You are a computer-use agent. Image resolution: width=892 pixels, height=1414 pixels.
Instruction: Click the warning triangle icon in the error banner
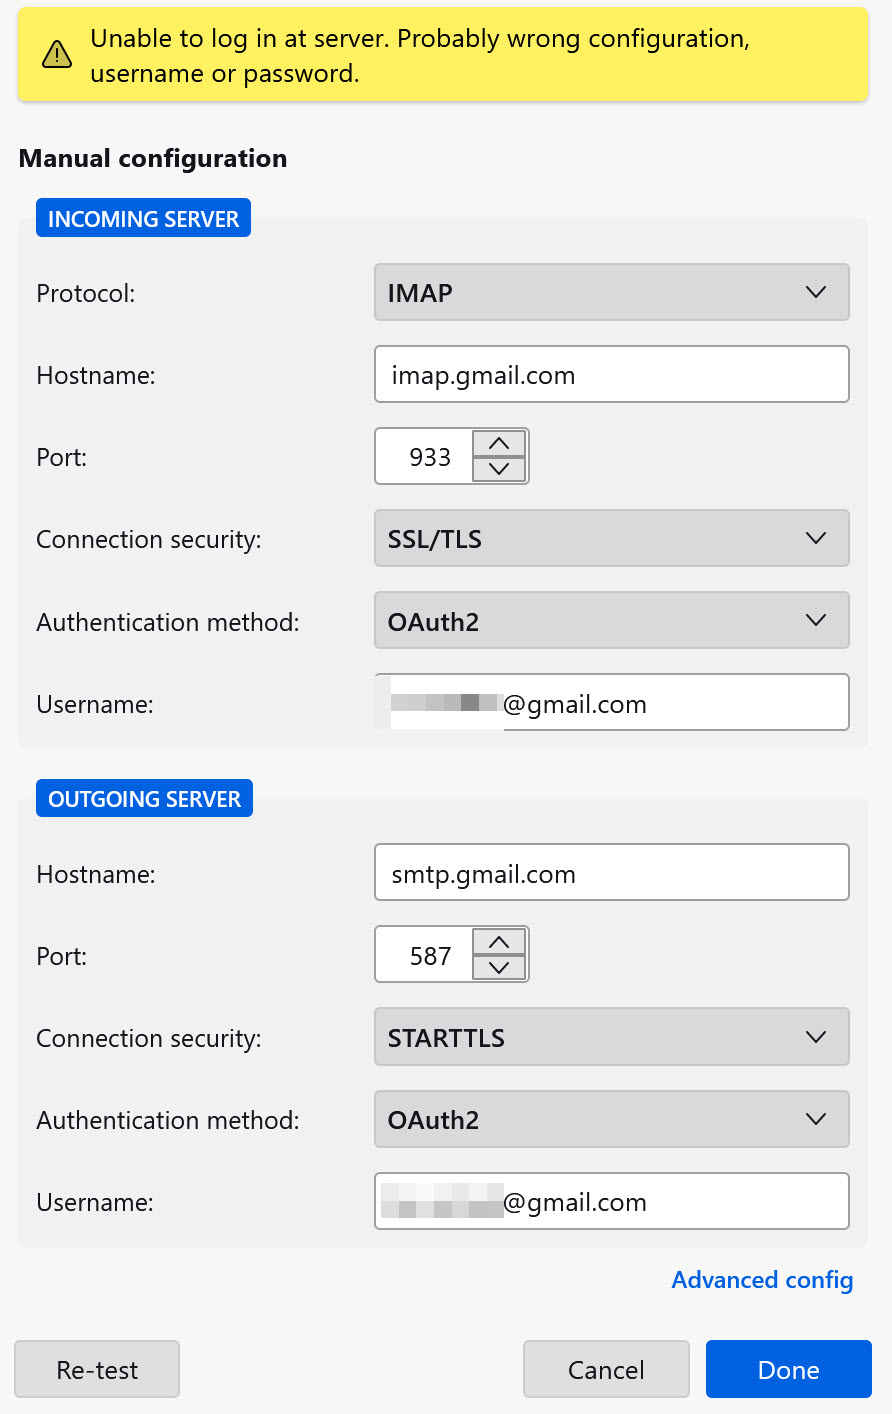(57, 55)
